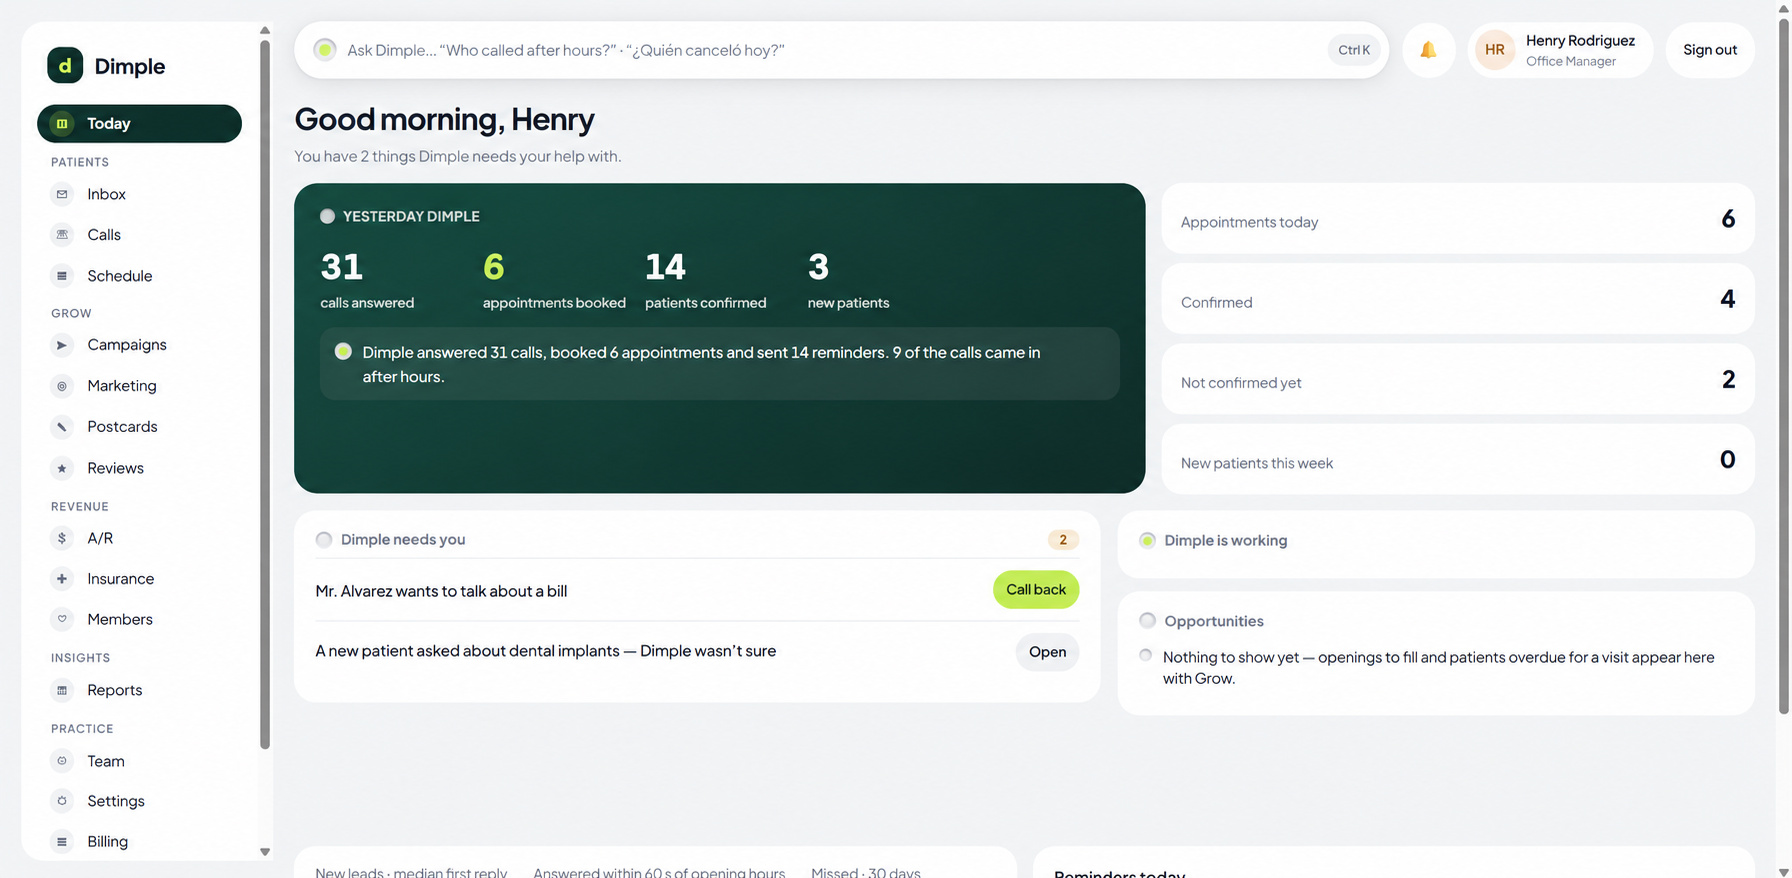The height and width of the screenshot is (878, 1792).
Task: Focus the Ask Dimple search field
Action: point(841,50)
